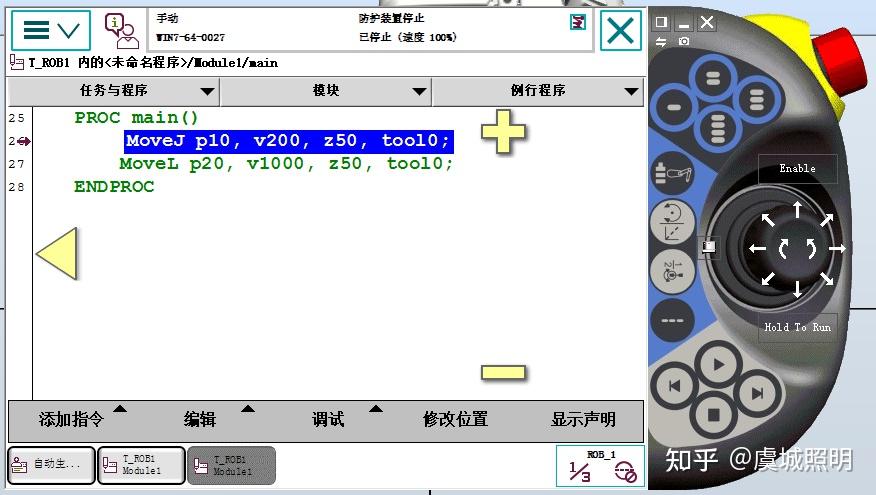Take a pendant screenshot with camera icon
The height and width of the screenshot is (495, 876).
click(684, 41)
